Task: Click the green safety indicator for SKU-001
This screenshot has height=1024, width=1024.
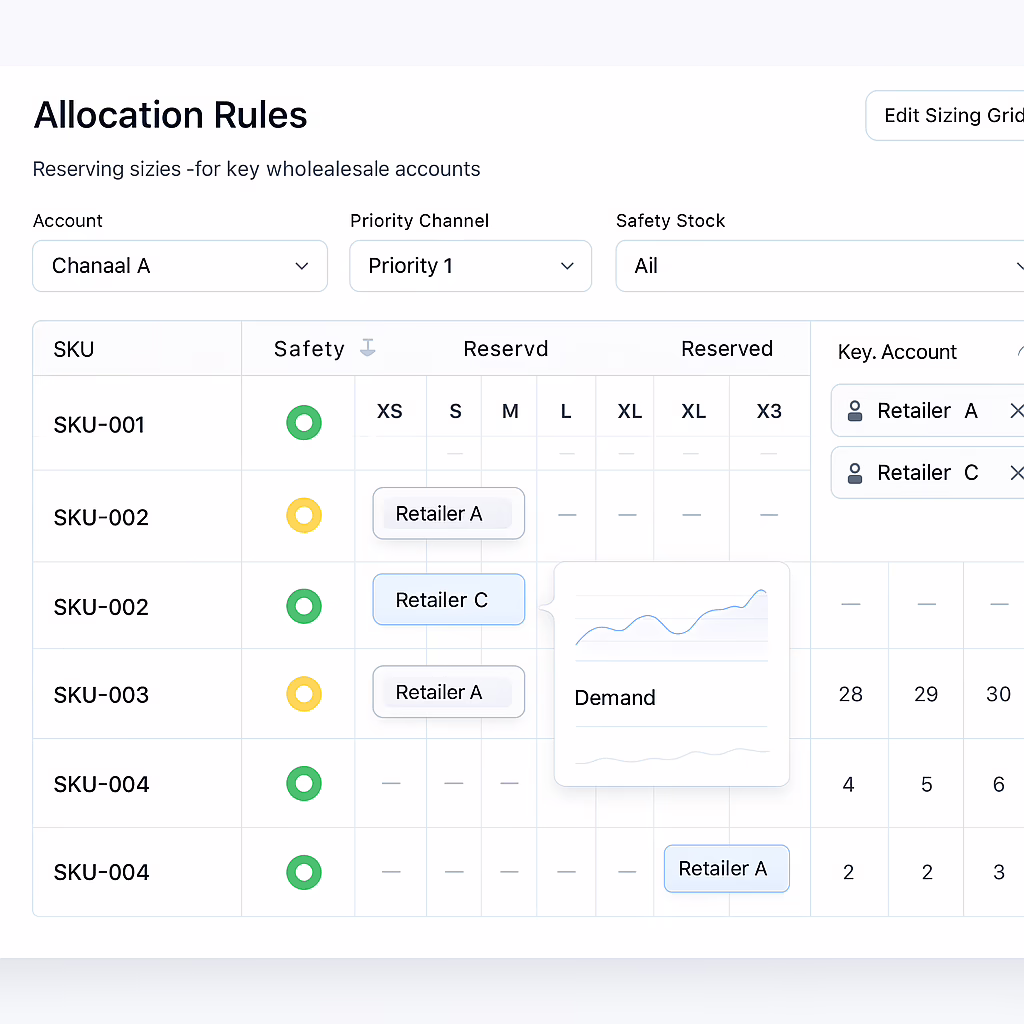Action: 304,423
